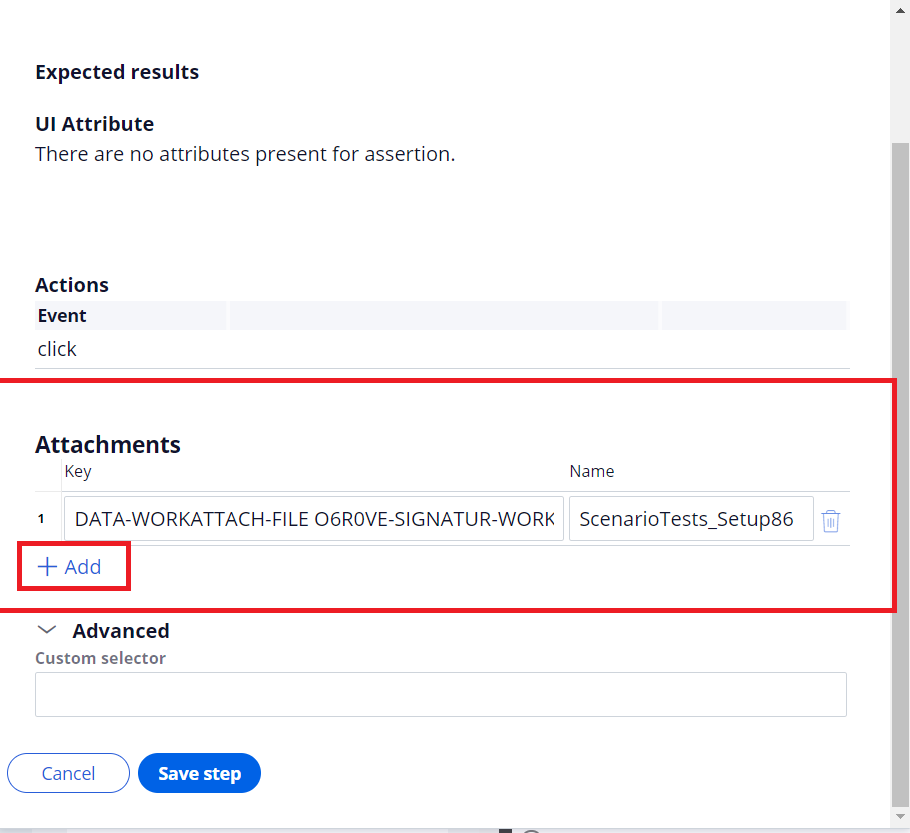910x833 pixels.
Task: Collapse the Advanced section chevron
Action: point(46,630)
